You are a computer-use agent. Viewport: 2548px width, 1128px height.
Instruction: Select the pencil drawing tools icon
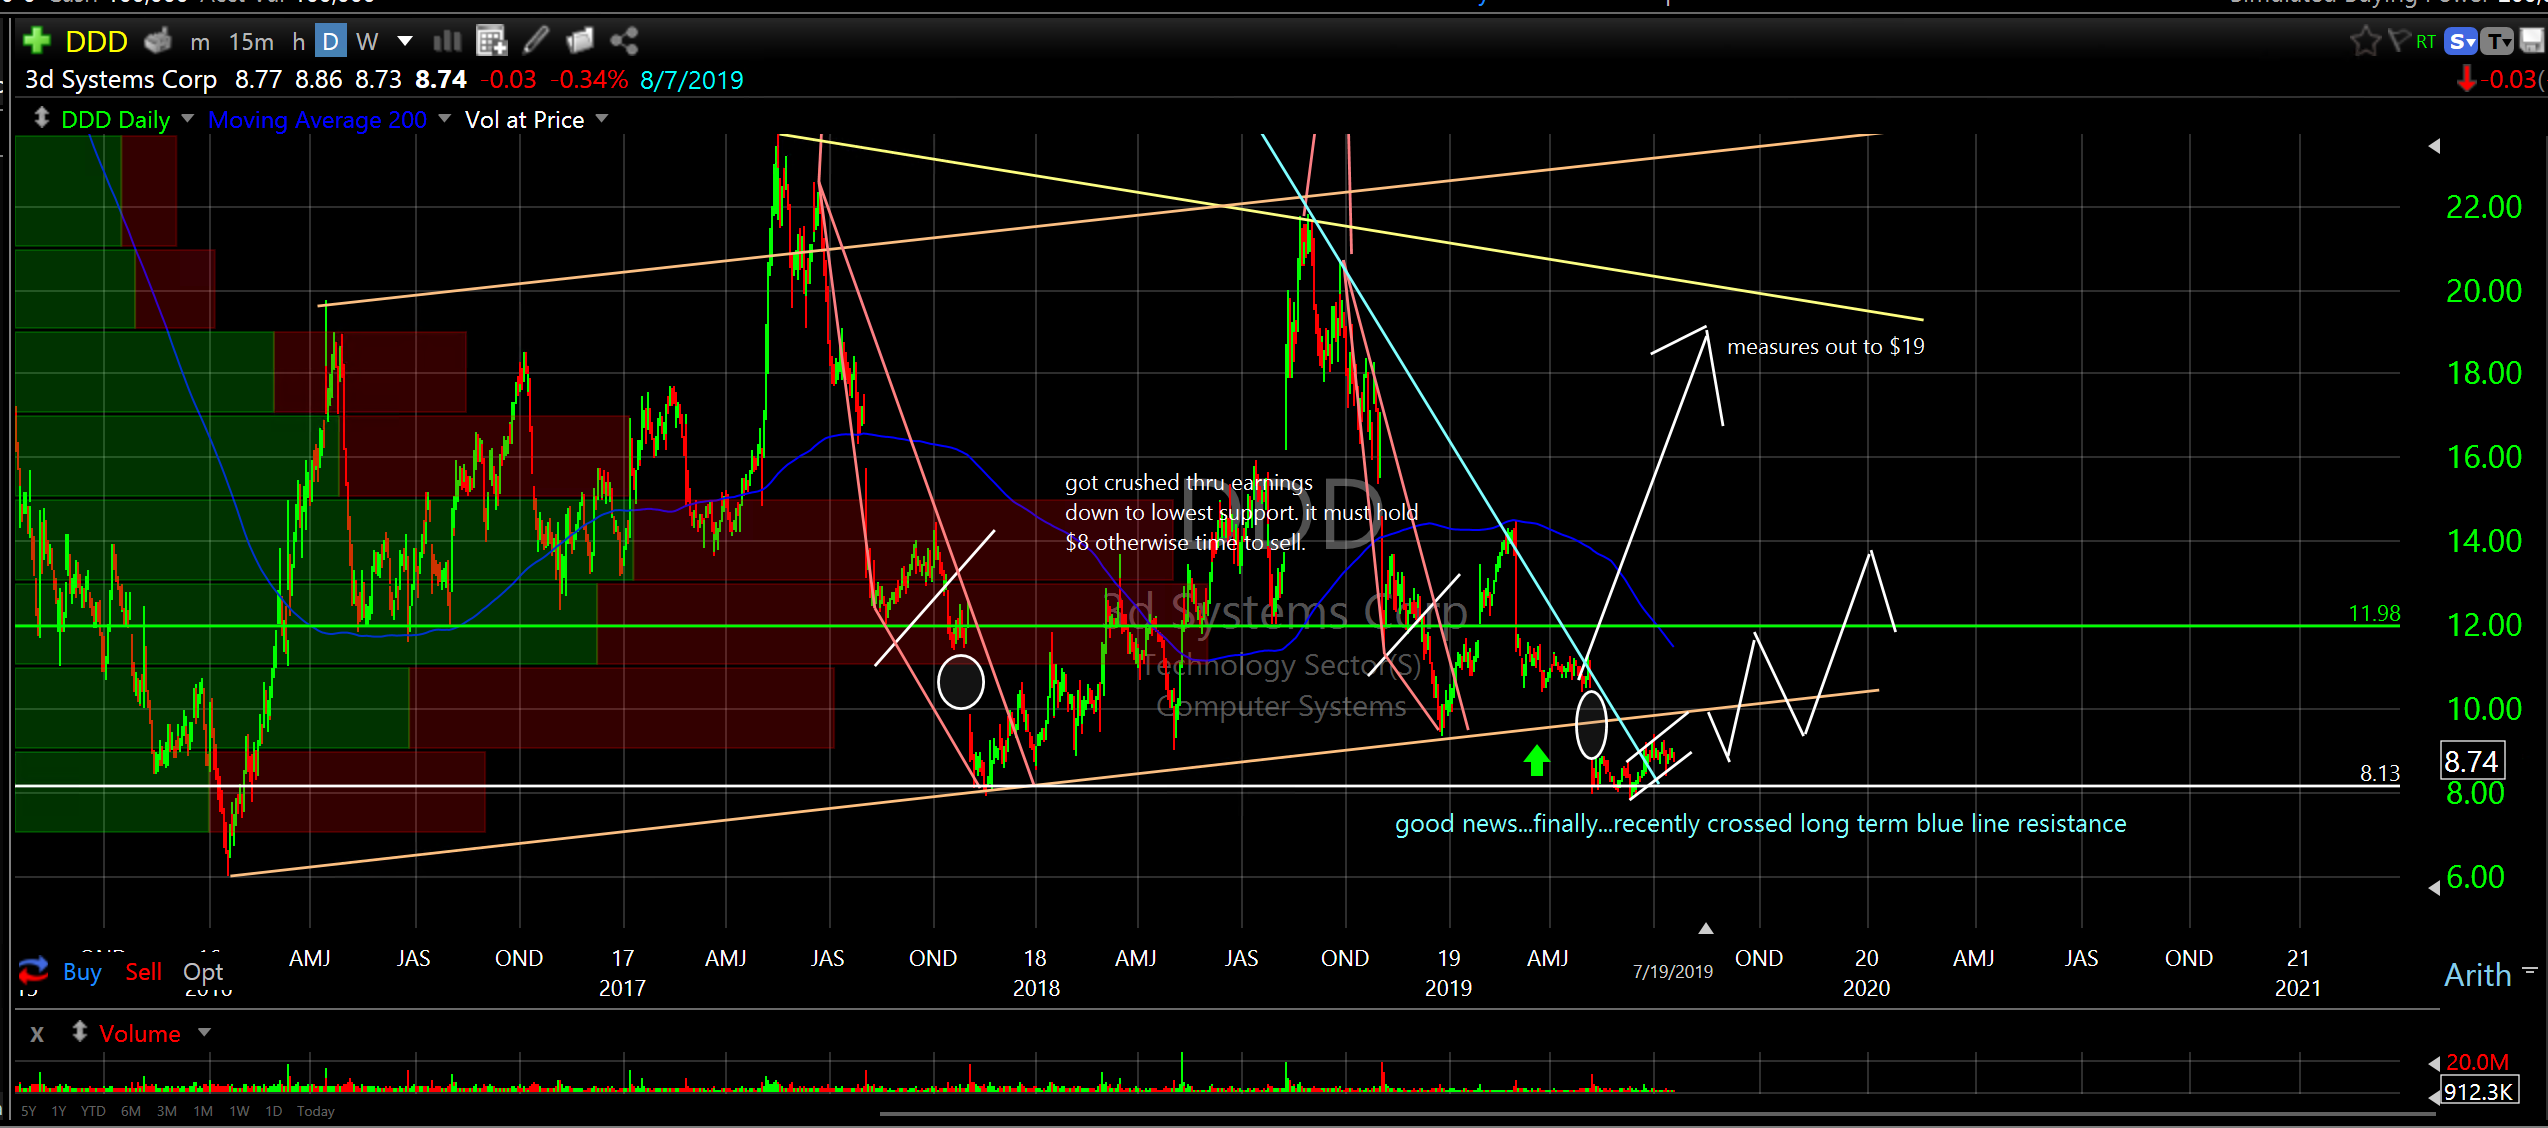click(536, 41)
